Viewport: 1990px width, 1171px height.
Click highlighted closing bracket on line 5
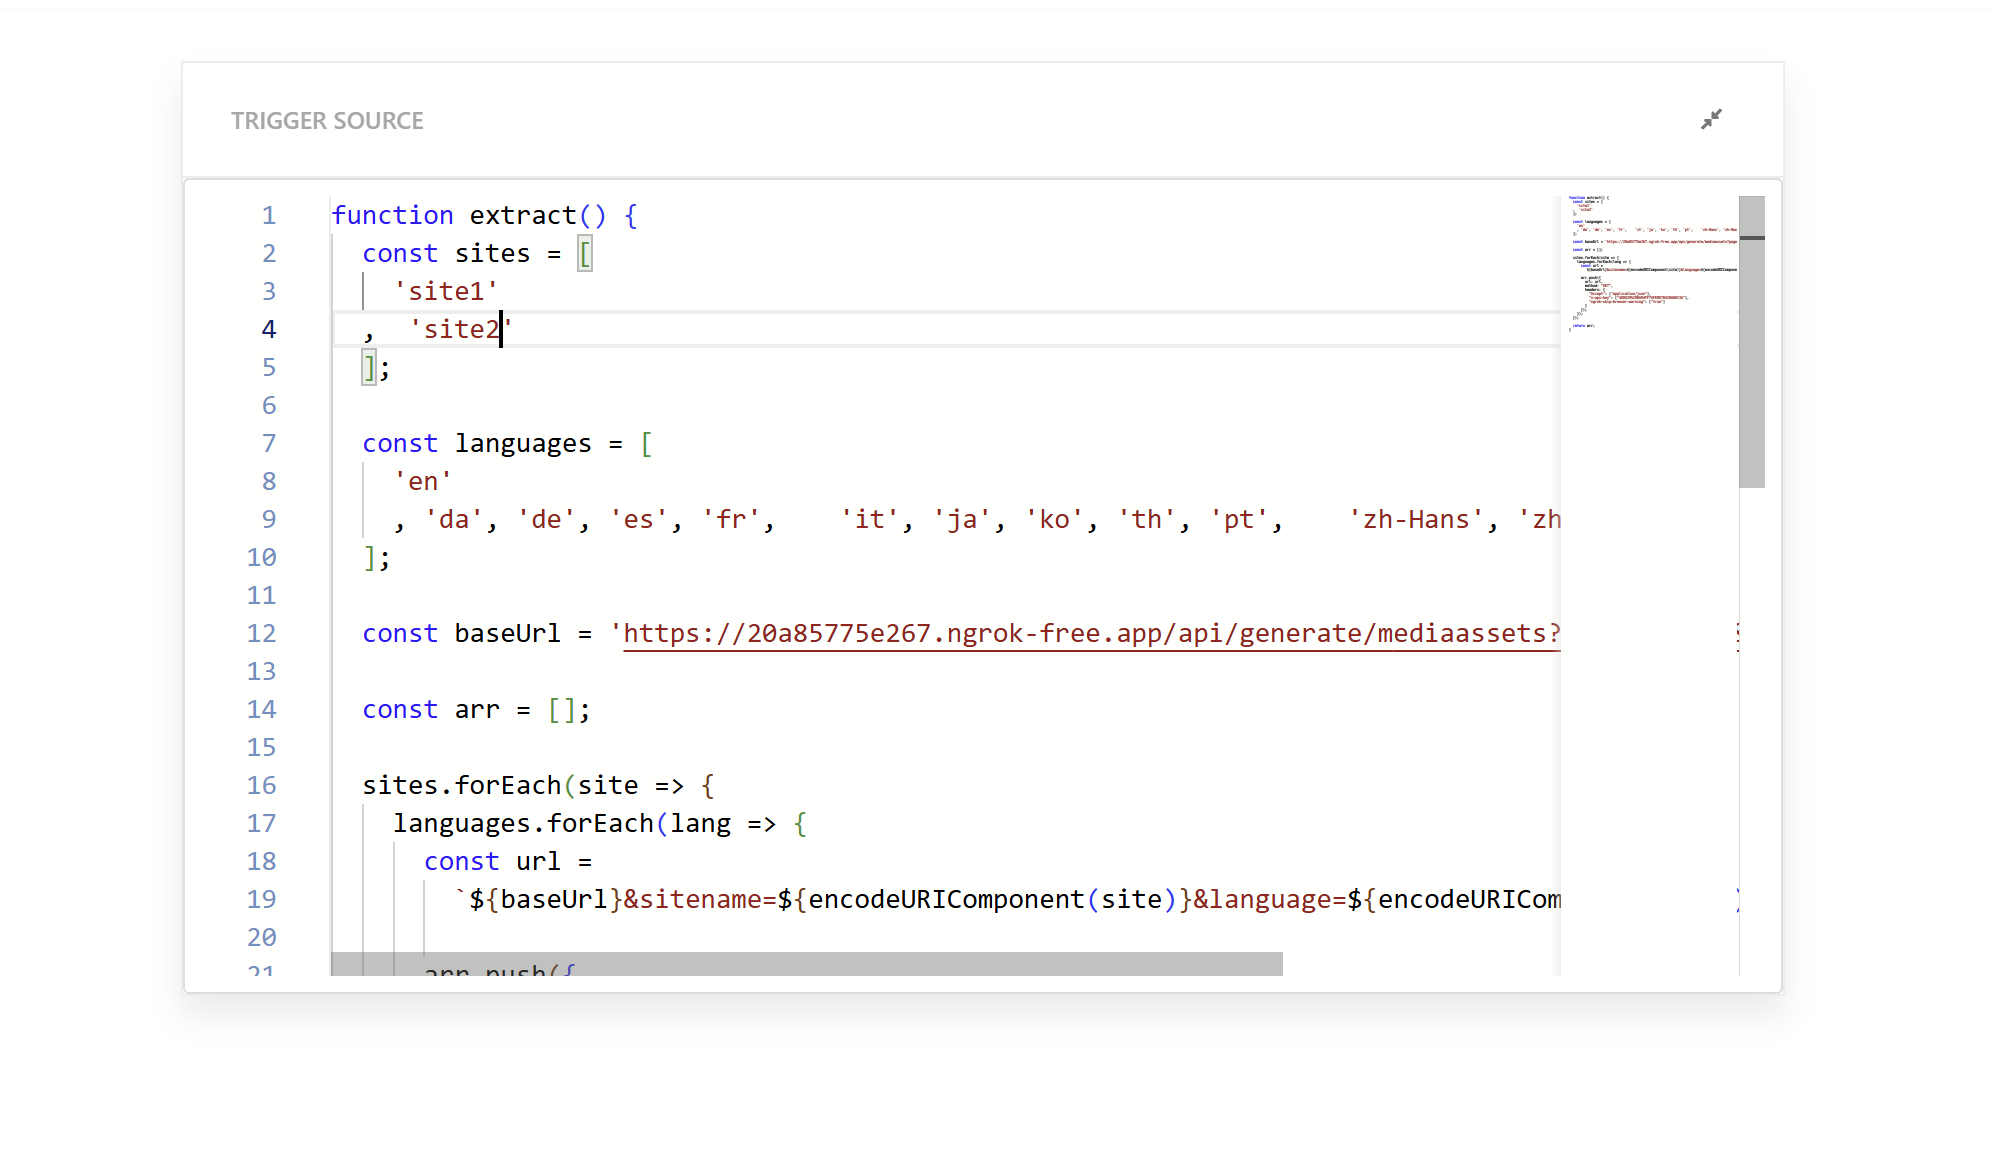pyautogui.click(x=369, y=367)
